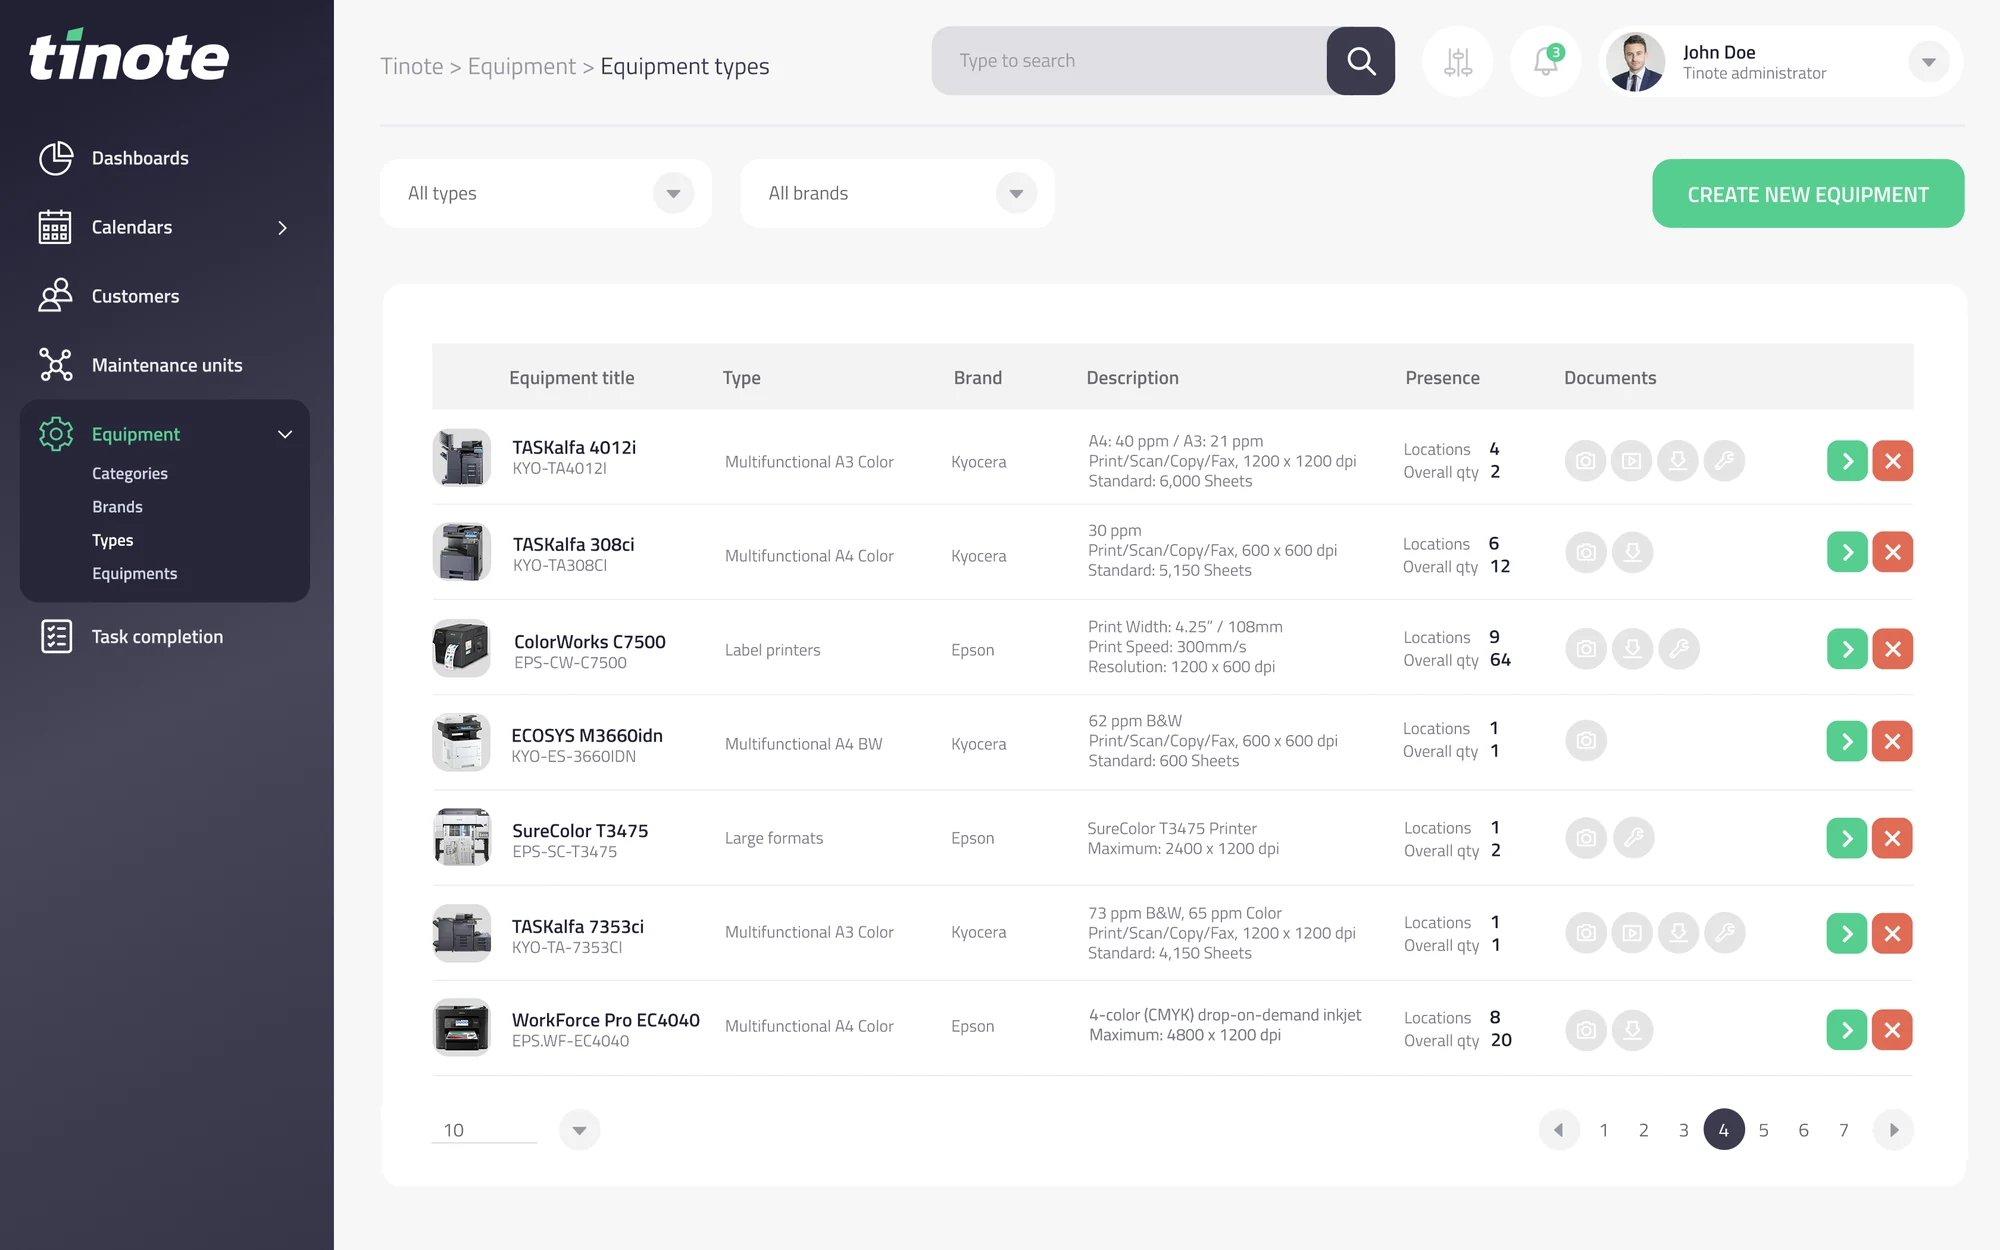Delete the WorkForce Pro EC4040 row
Viewport: 2000px width, 1250px height.
tap(1892, 1030)
